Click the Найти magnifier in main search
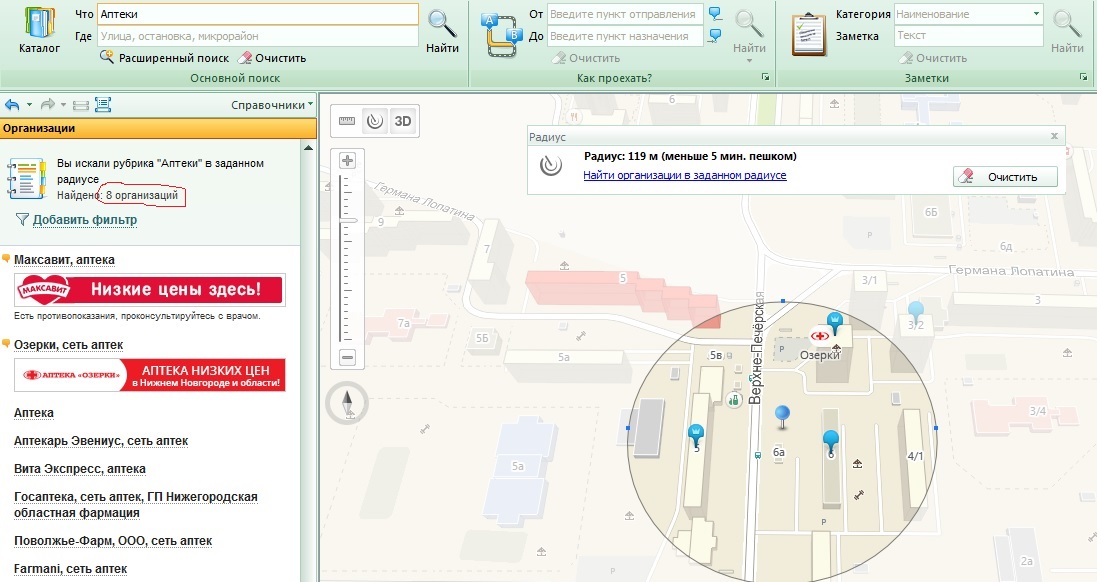 click(x=442, y=31)
